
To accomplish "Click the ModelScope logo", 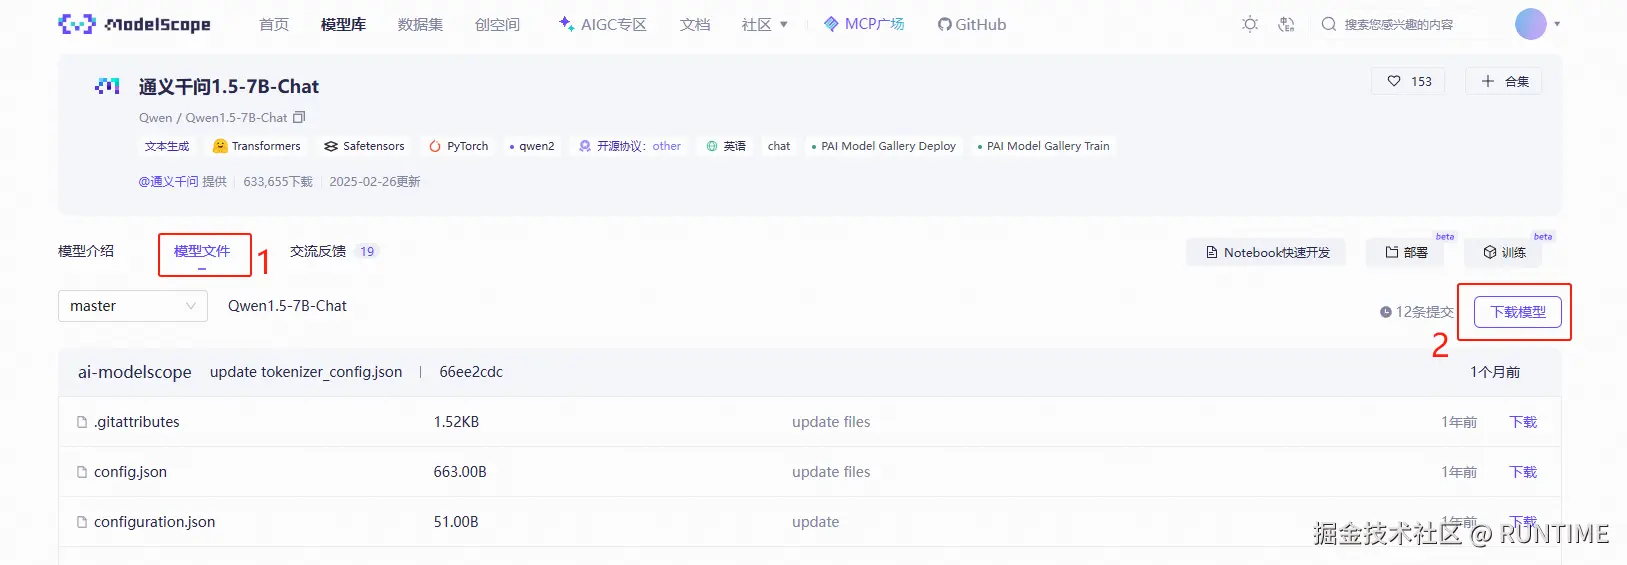I will click(134, 24).
